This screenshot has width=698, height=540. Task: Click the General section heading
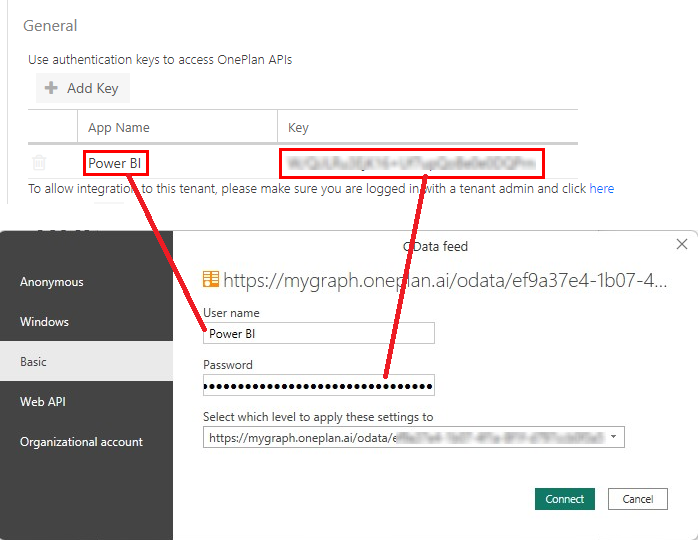pyautogui.click(x=50, y=26)
